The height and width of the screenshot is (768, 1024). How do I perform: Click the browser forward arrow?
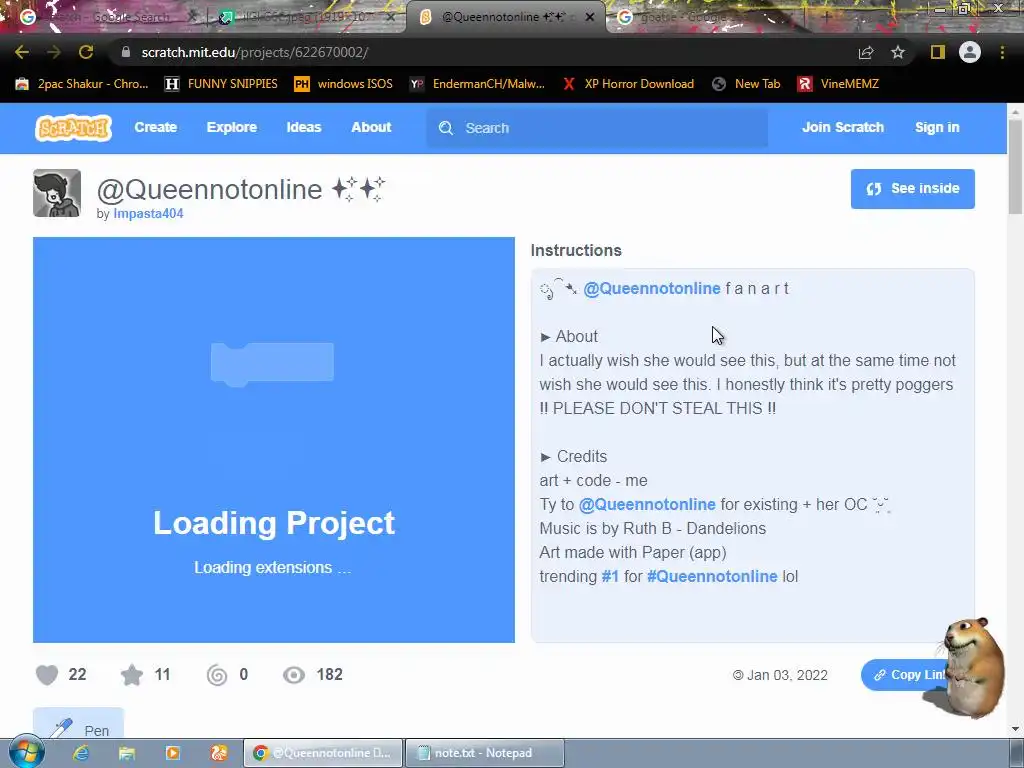54,52
